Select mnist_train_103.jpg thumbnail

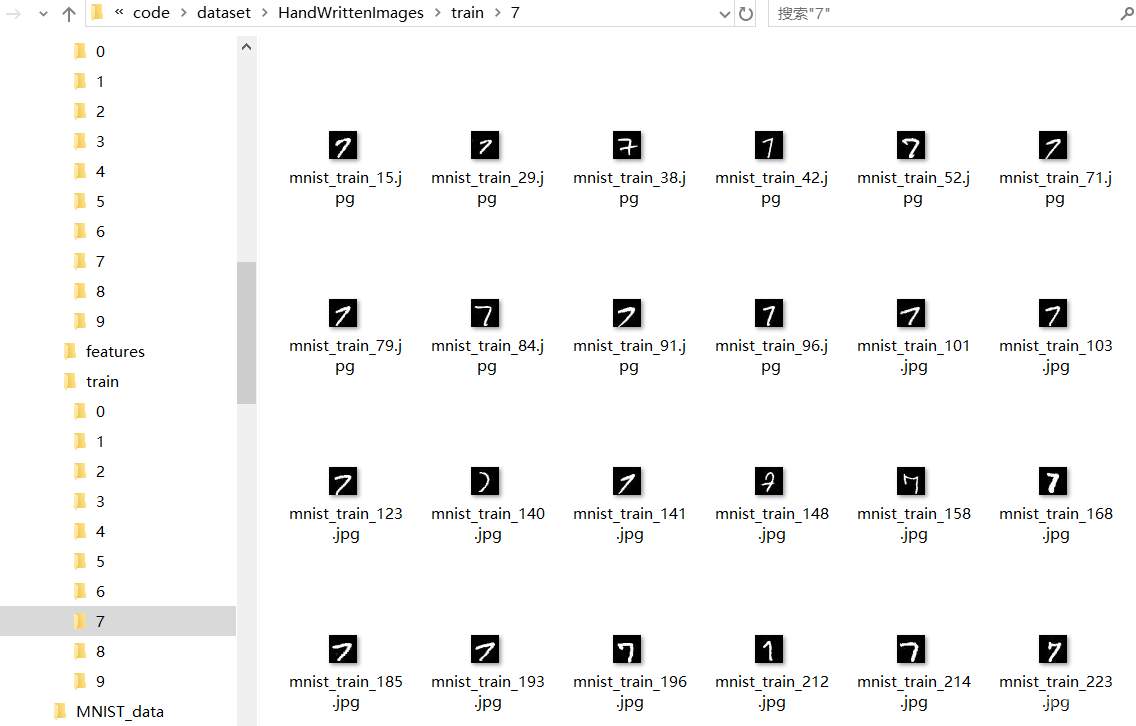(x=1053, y=314)
